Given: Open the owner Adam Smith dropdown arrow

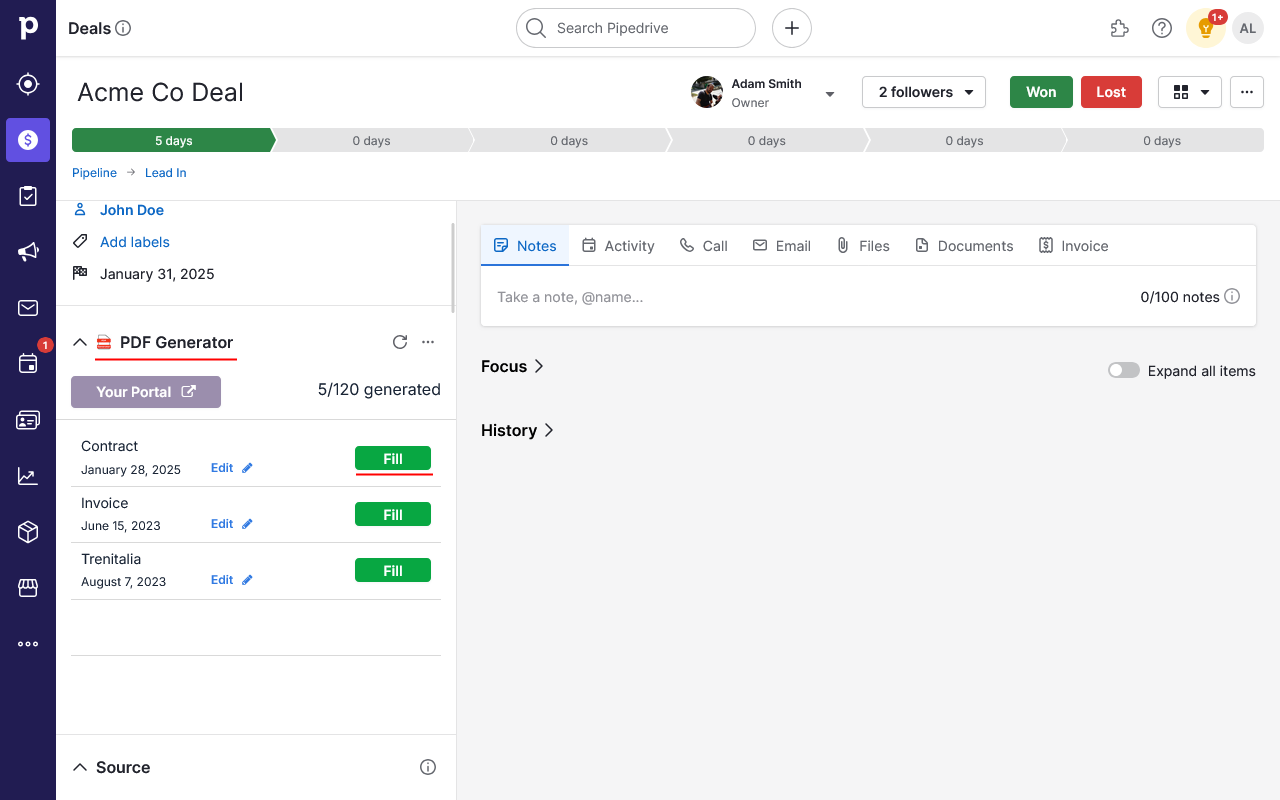Looking at the screenshot, I should pyautogui.click(x=829, y=94).
